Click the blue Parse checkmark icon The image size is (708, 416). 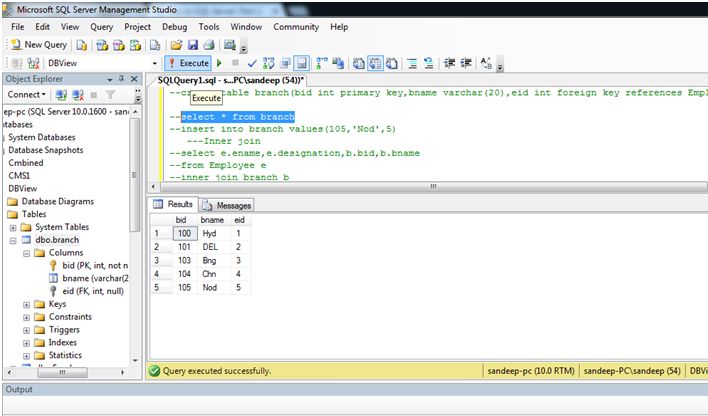coord(252,62)
